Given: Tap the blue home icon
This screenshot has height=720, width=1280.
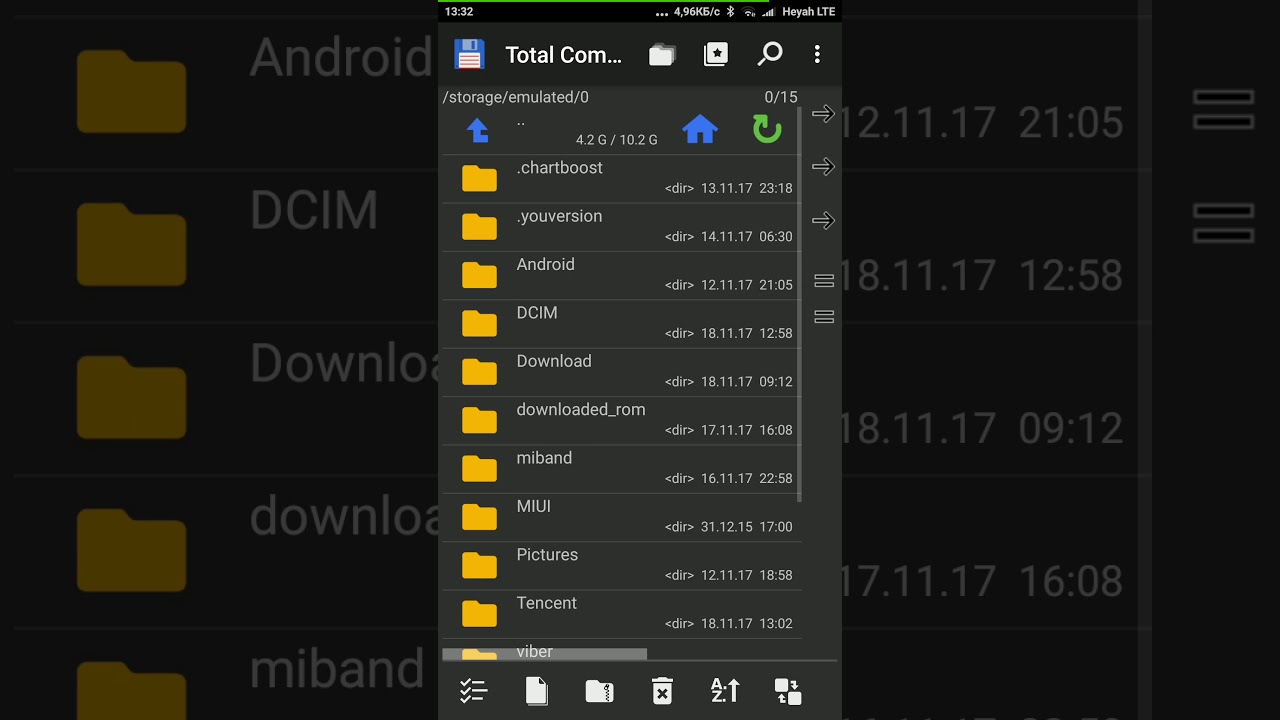Looking at the screenshot, I should click(700, 129).
